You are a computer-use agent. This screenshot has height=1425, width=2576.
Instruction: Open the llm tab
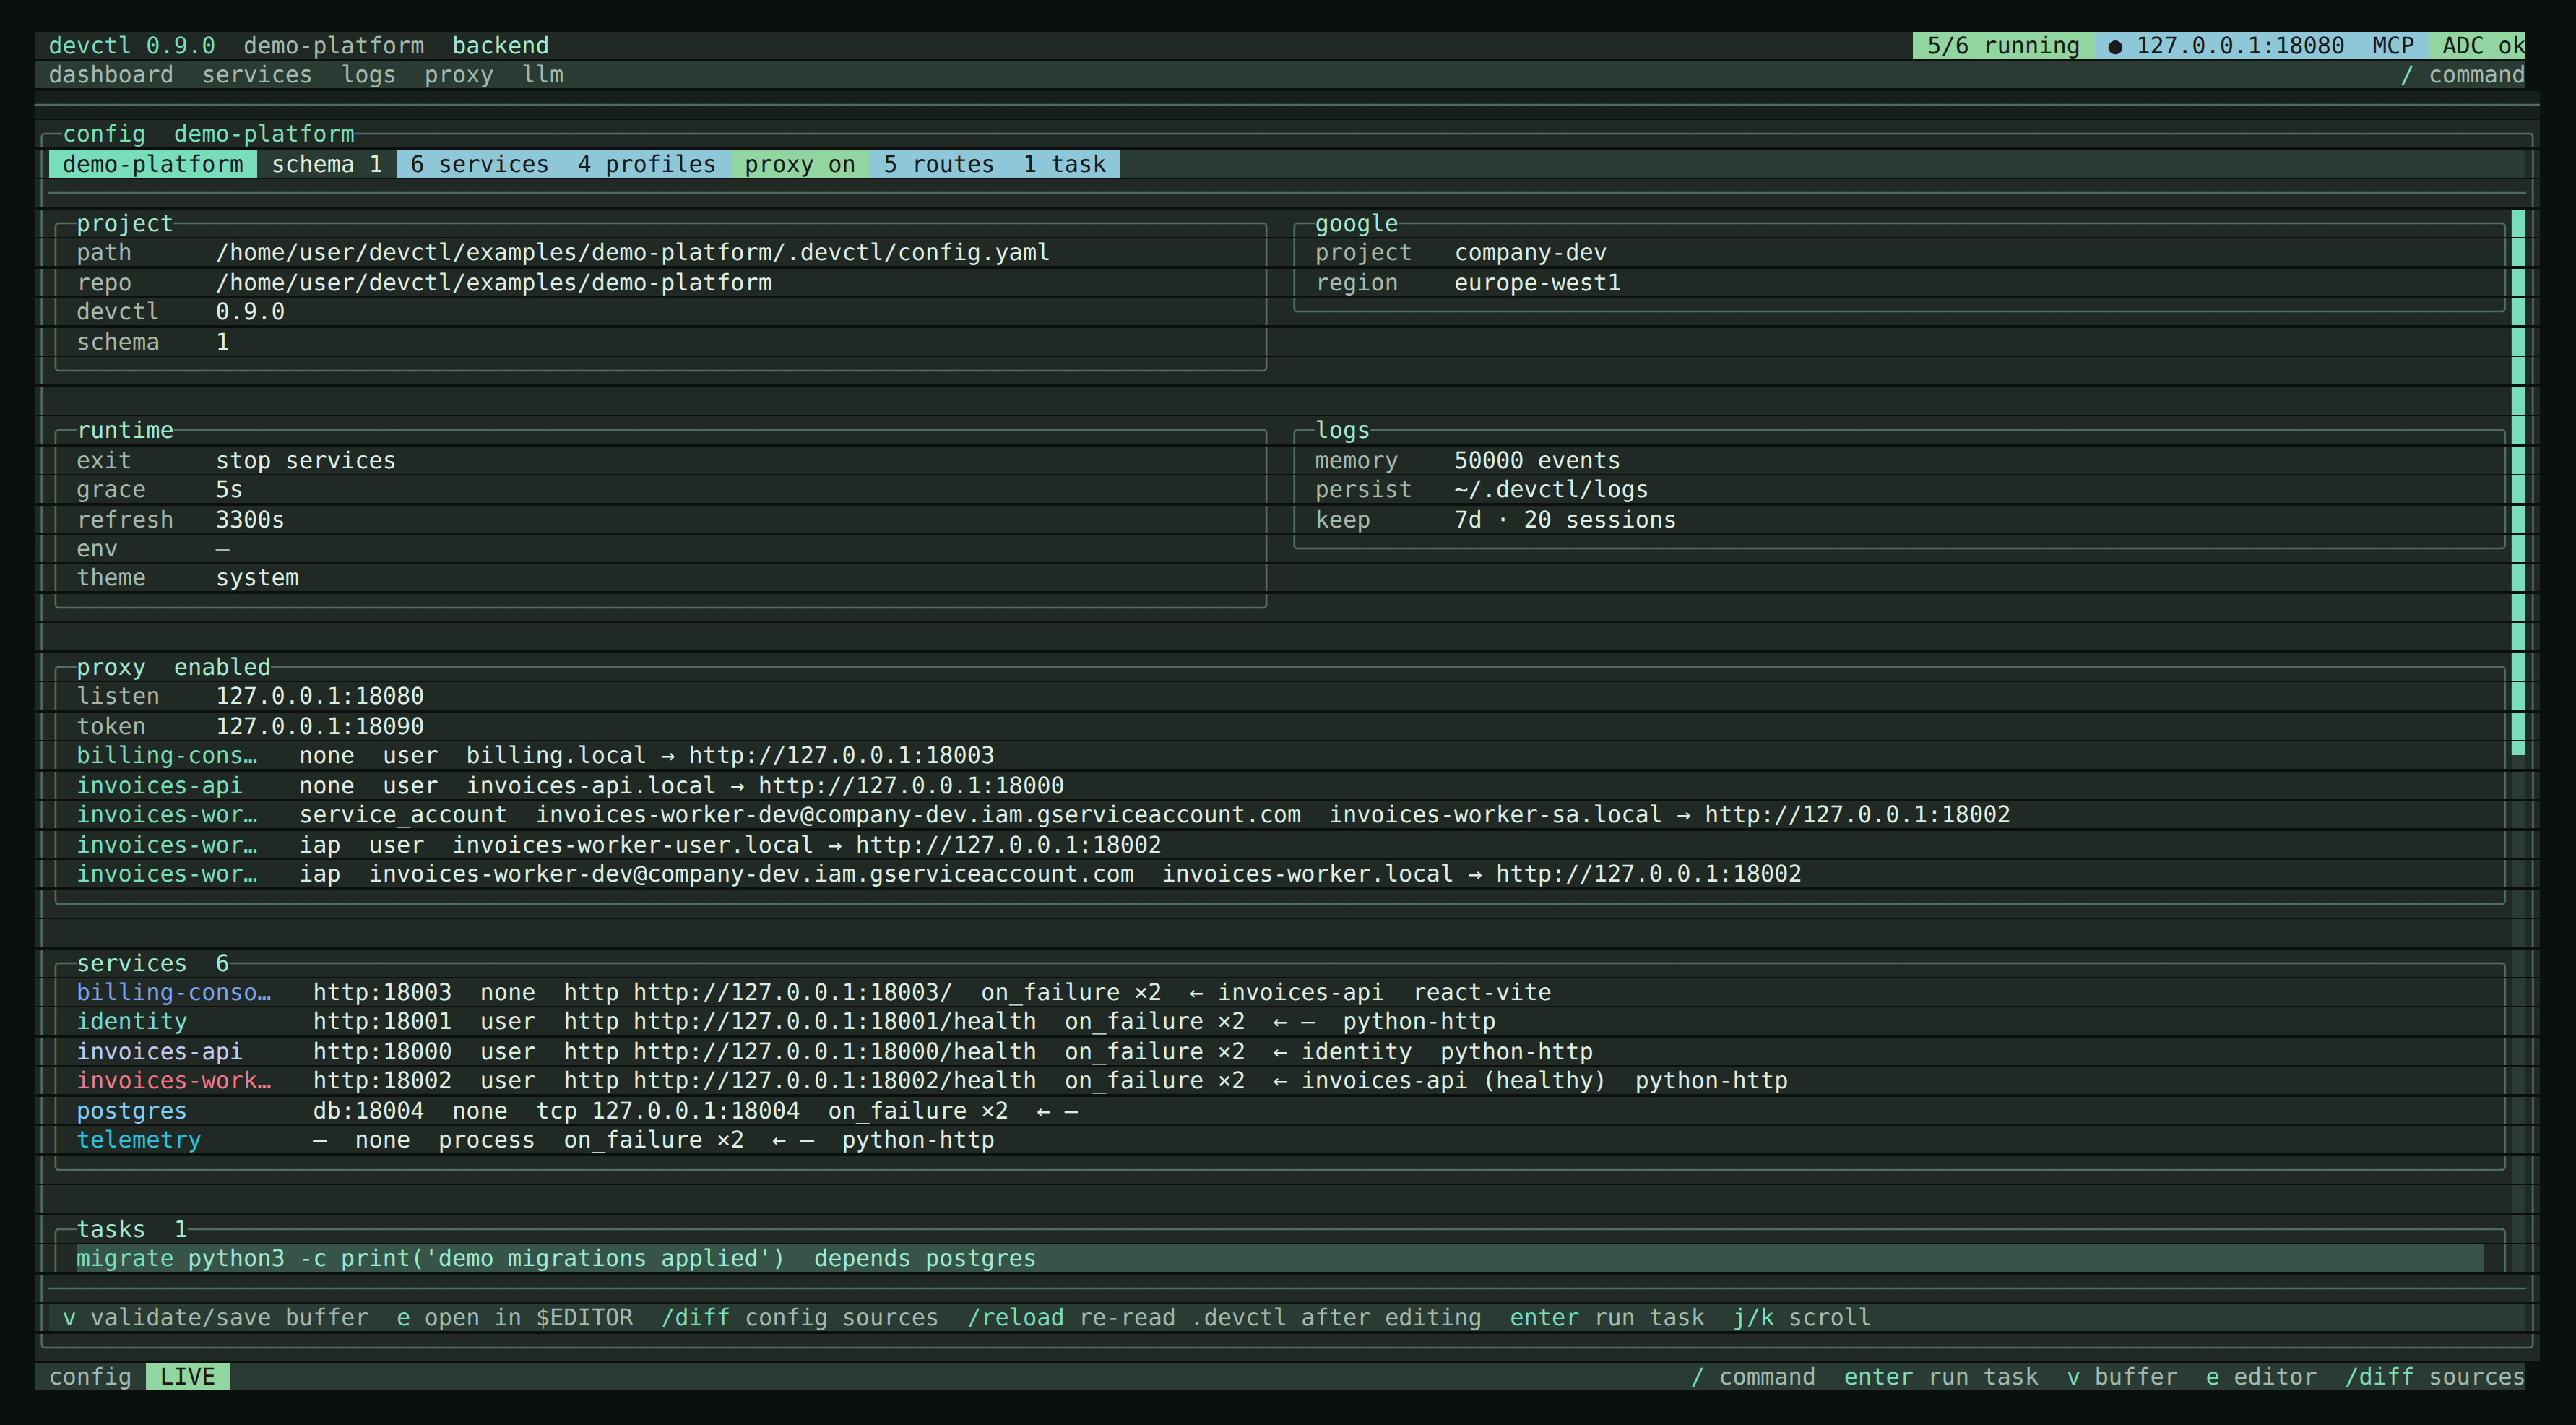click(x=543, y=75)
